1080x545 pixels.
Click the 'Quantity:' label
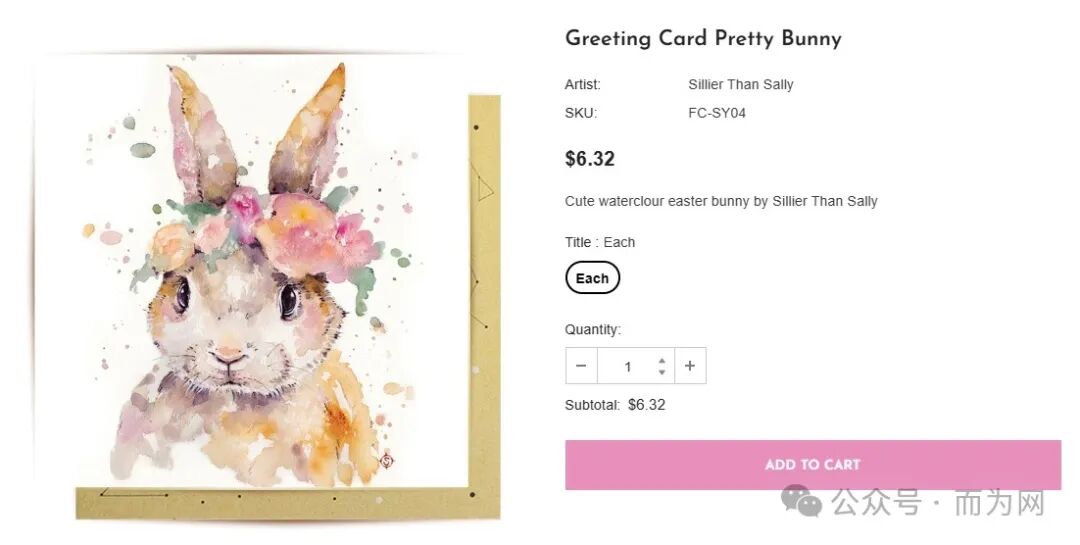click(592, 329)
